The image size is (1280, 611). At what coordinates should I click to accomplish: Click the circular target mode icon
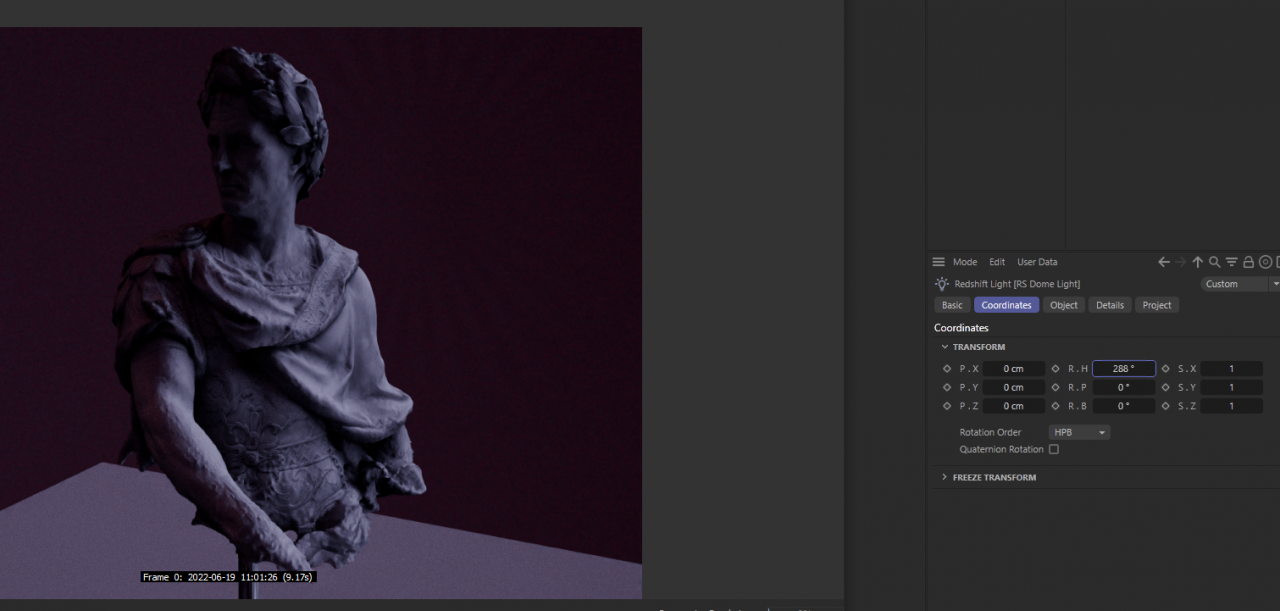(x=1265, y=262)
